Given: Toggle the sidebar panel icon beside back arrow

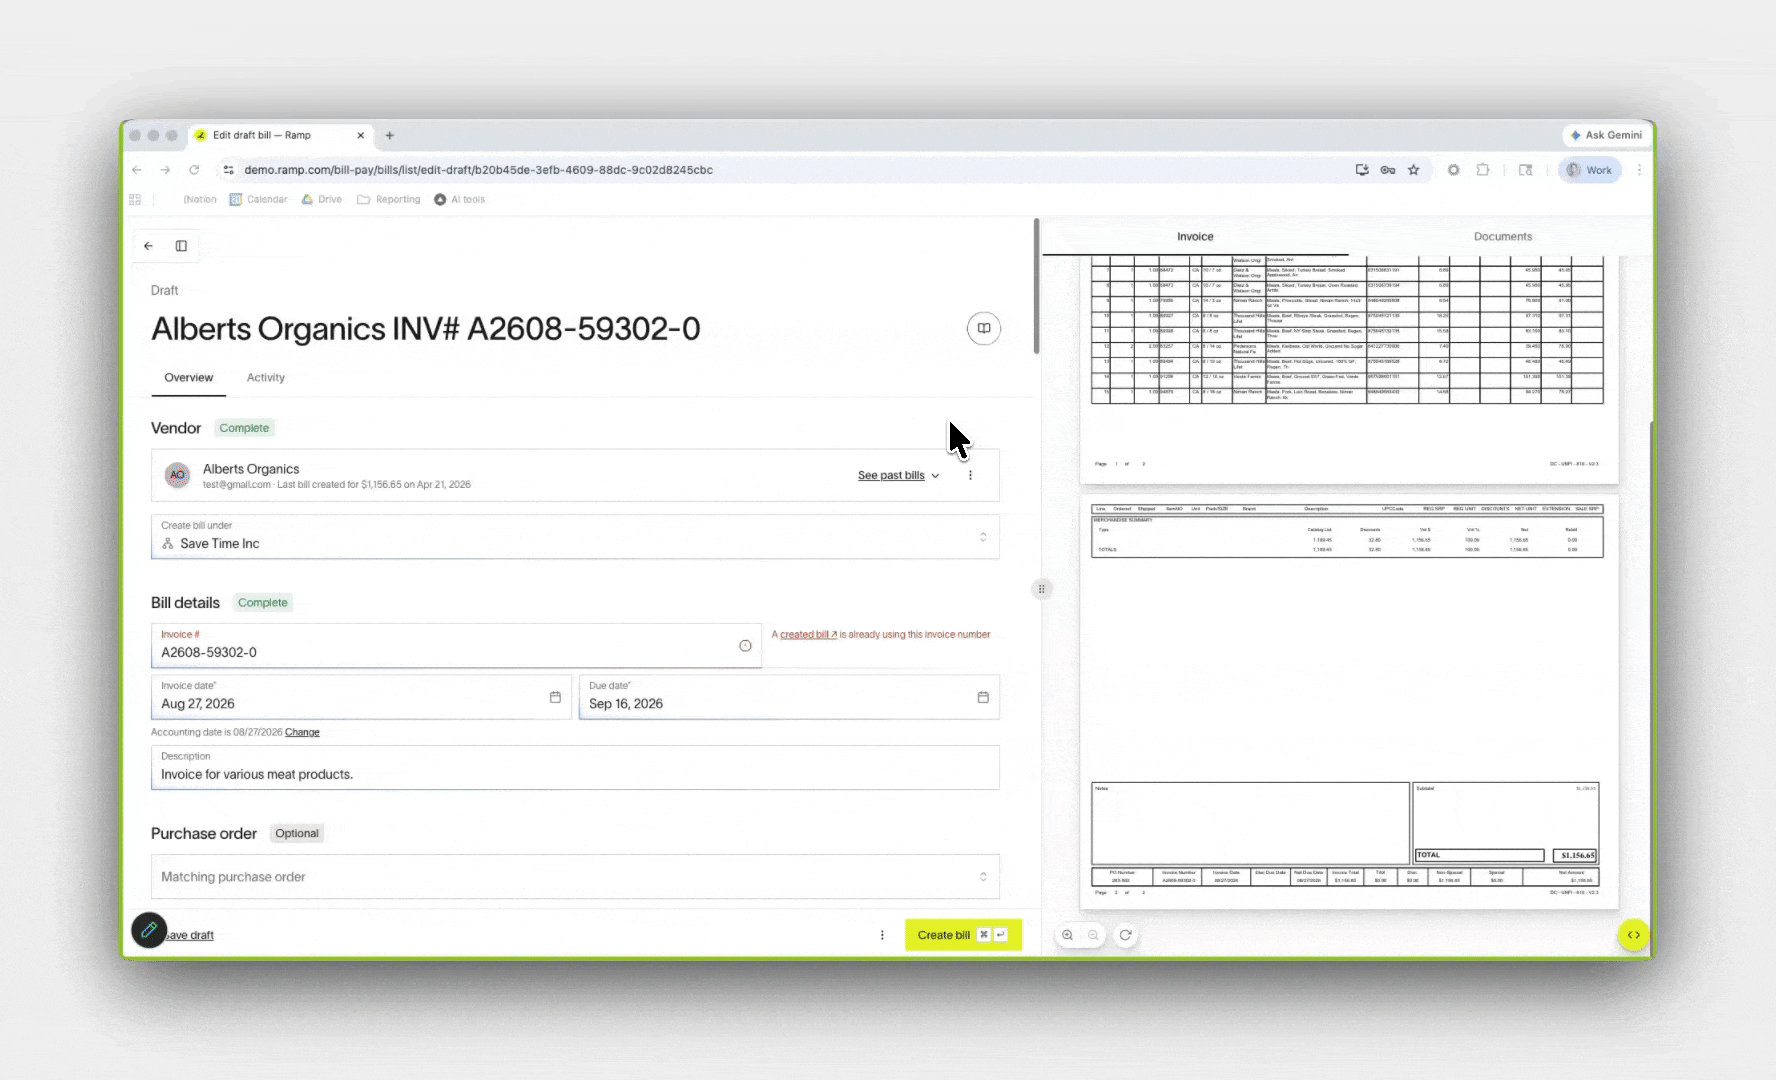Looking at the screenshot, I should 181,246.
